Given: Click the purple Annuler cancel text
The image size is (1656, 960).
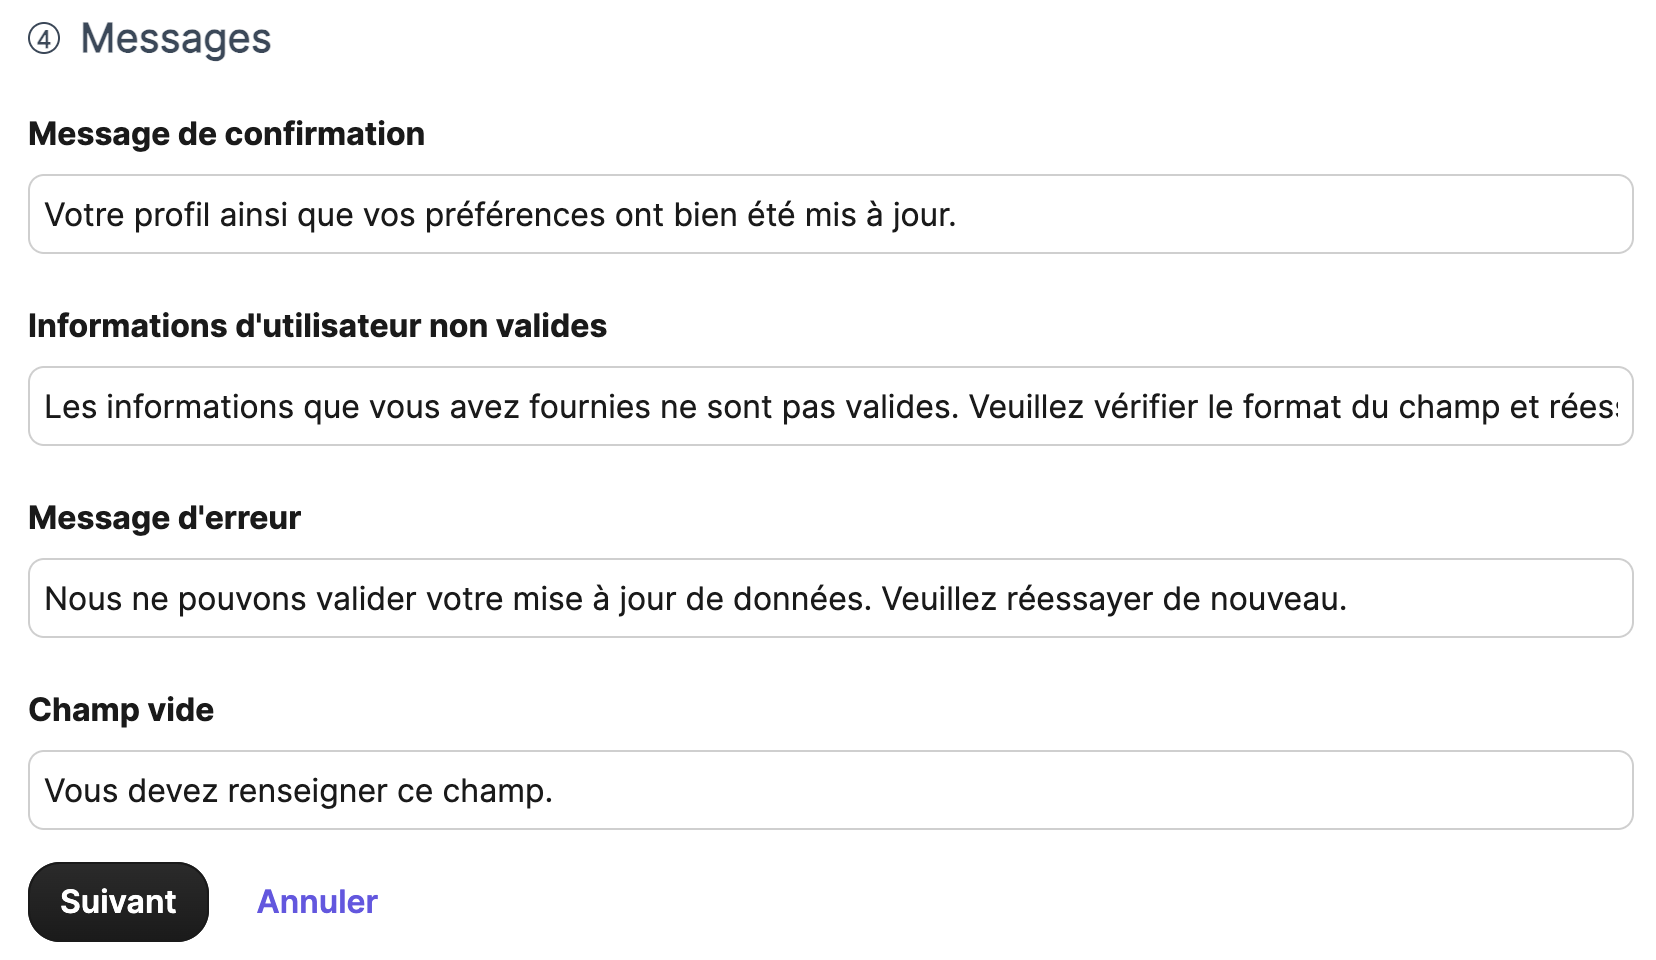Looking at the screenshot, I should pyautogui.click(x=316, y=901).
